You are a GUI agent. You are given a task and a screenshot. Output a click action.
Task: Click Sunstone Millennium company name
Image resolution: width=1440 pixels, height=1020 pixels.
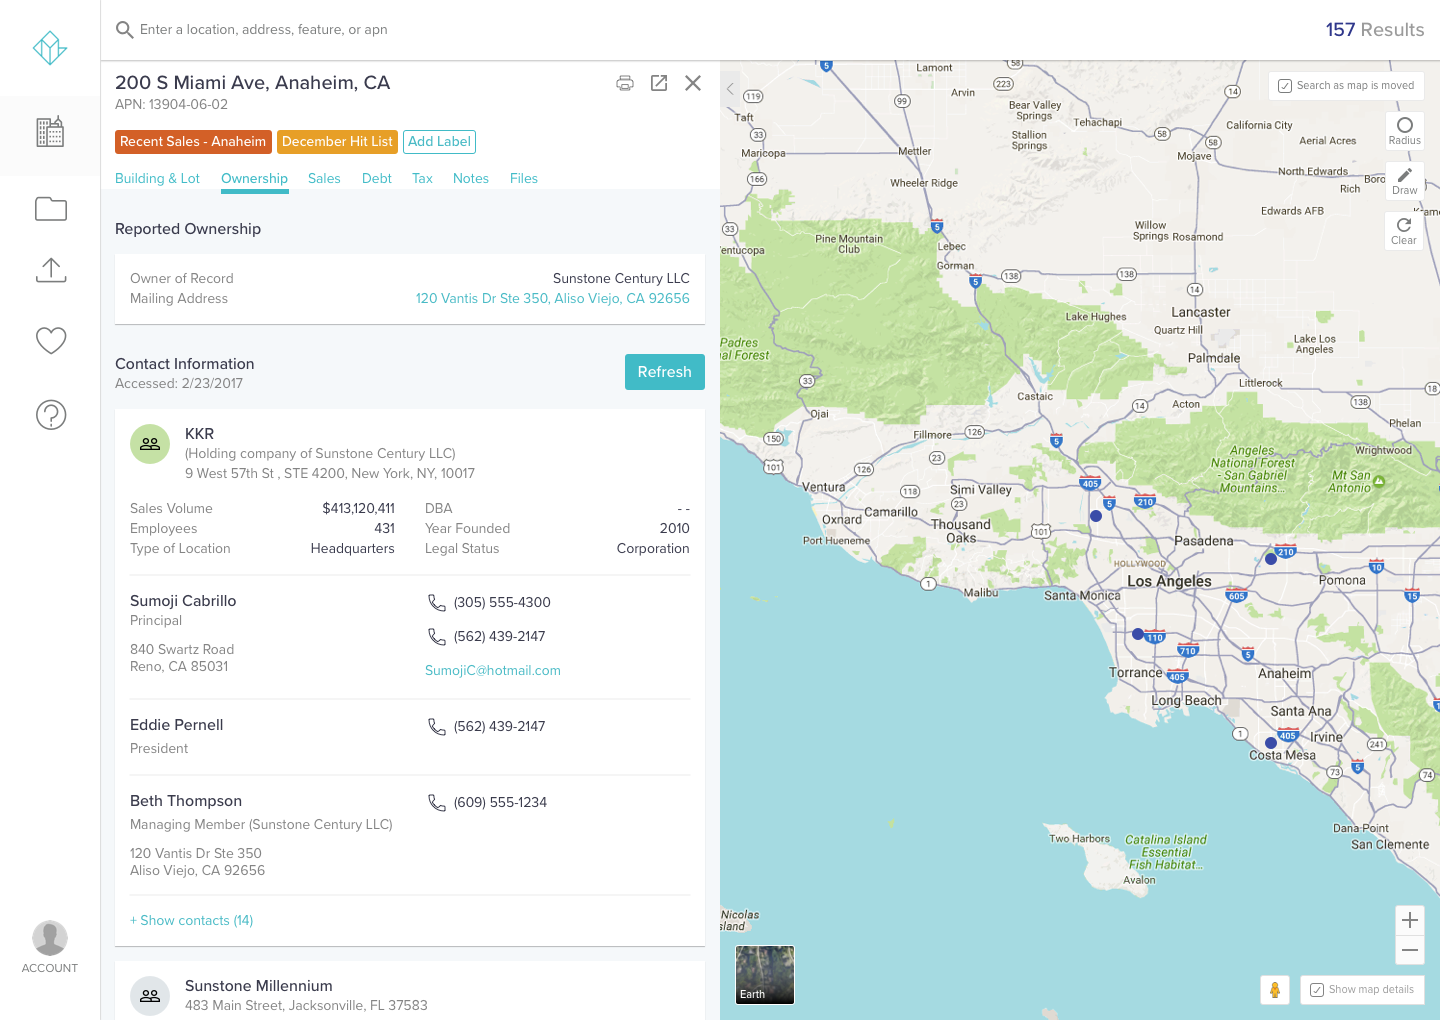[259, 986]
